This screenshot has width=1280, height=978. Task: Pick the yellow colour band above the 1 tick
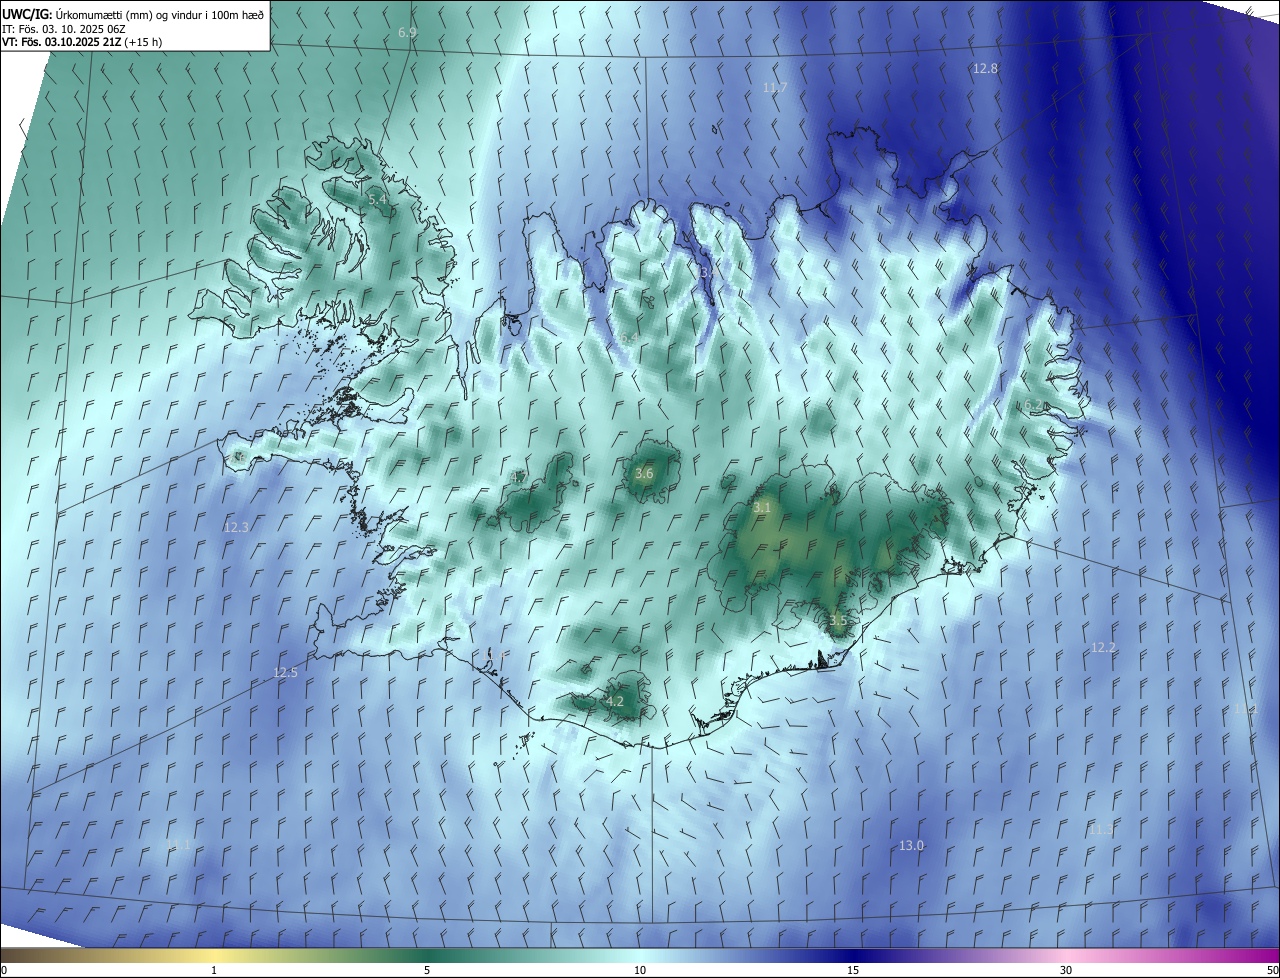214,956
